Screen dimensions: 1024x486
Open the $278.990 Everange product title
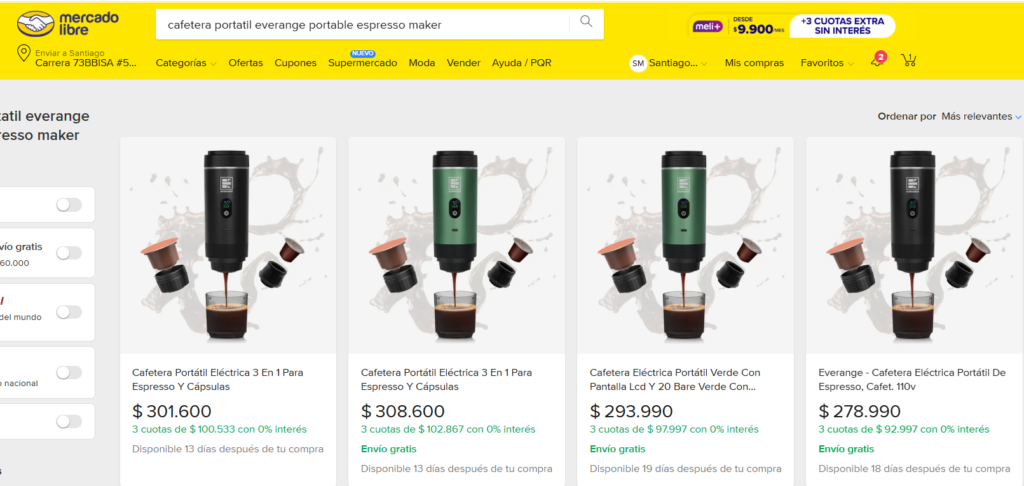(x=911, y=379)
